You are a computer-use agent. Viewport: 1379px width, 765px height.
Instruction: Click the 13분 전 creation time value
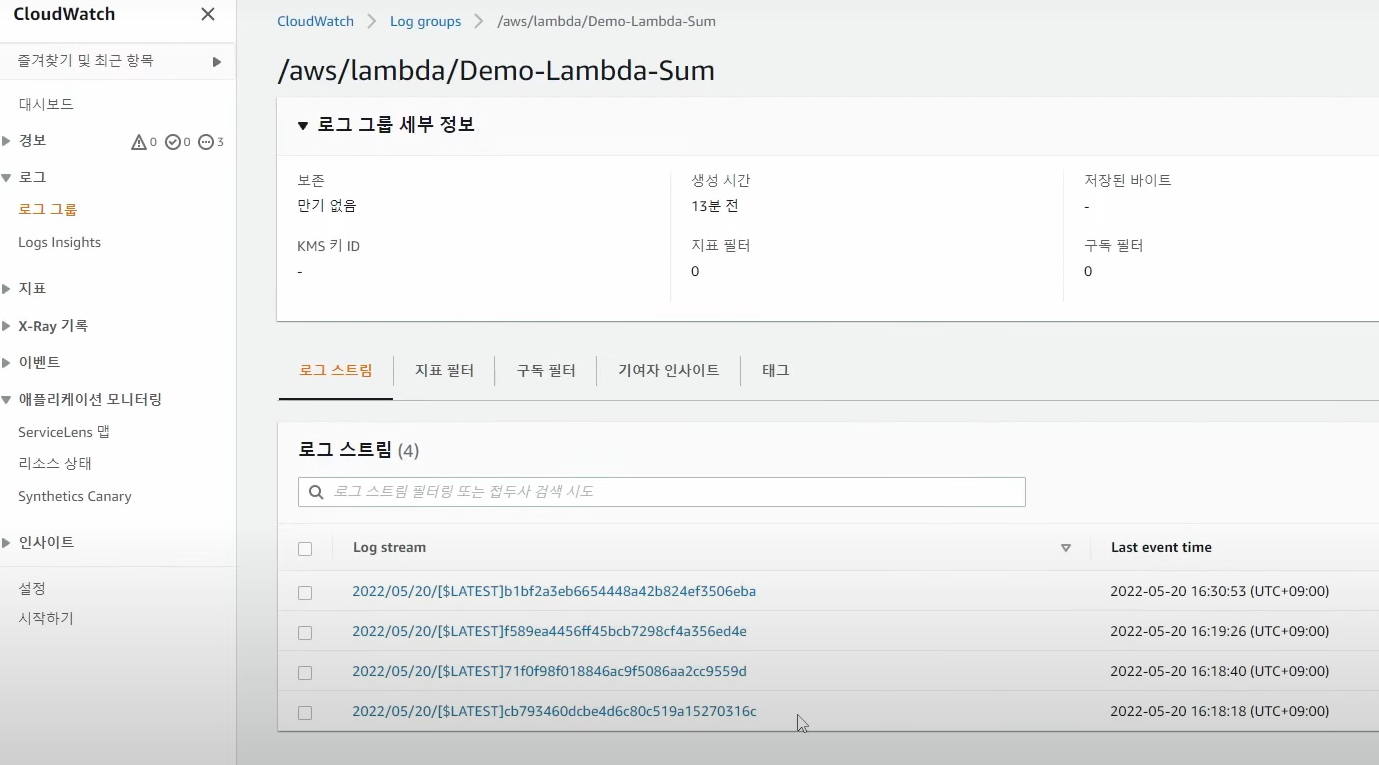(715, 206)
